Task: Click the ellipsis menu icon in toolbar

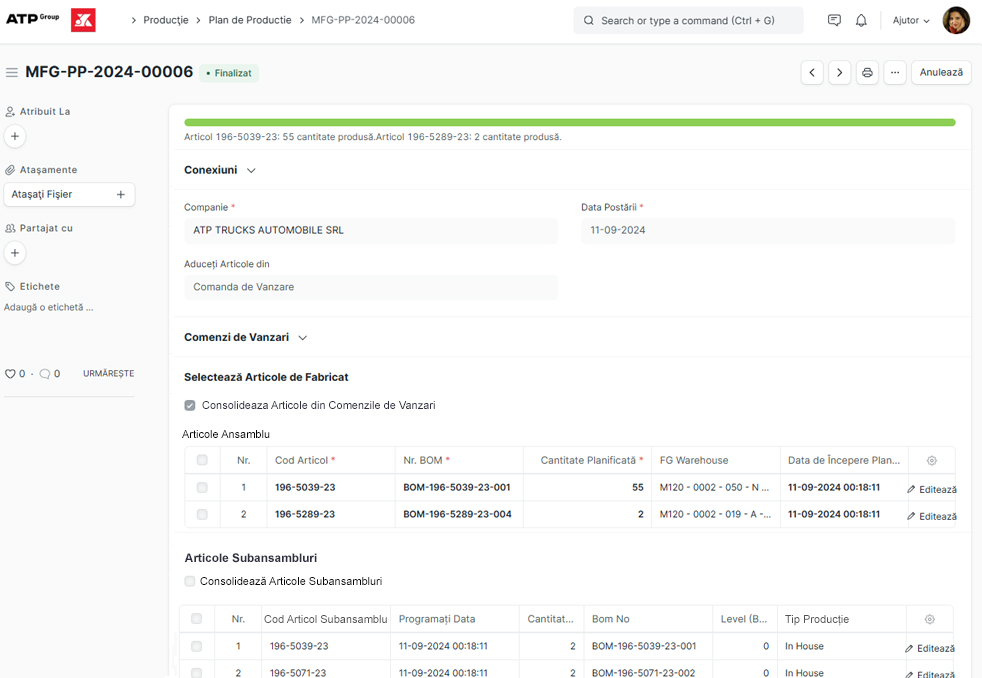Action: pos(894,72)
